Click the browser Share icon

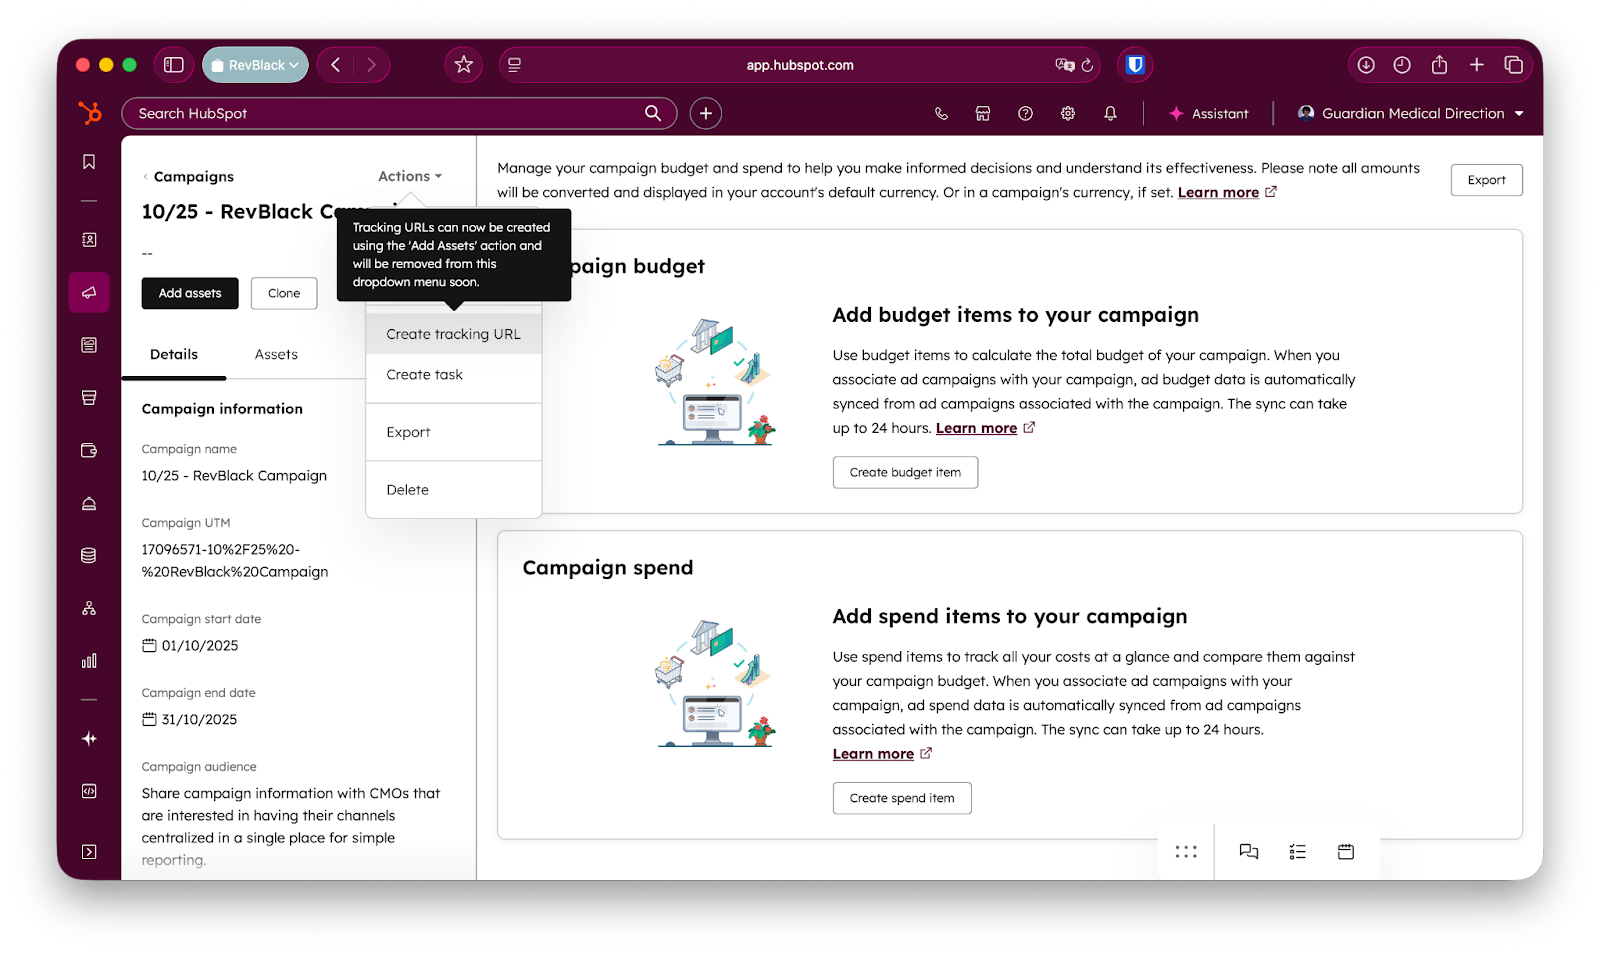tap(1439, 65)
